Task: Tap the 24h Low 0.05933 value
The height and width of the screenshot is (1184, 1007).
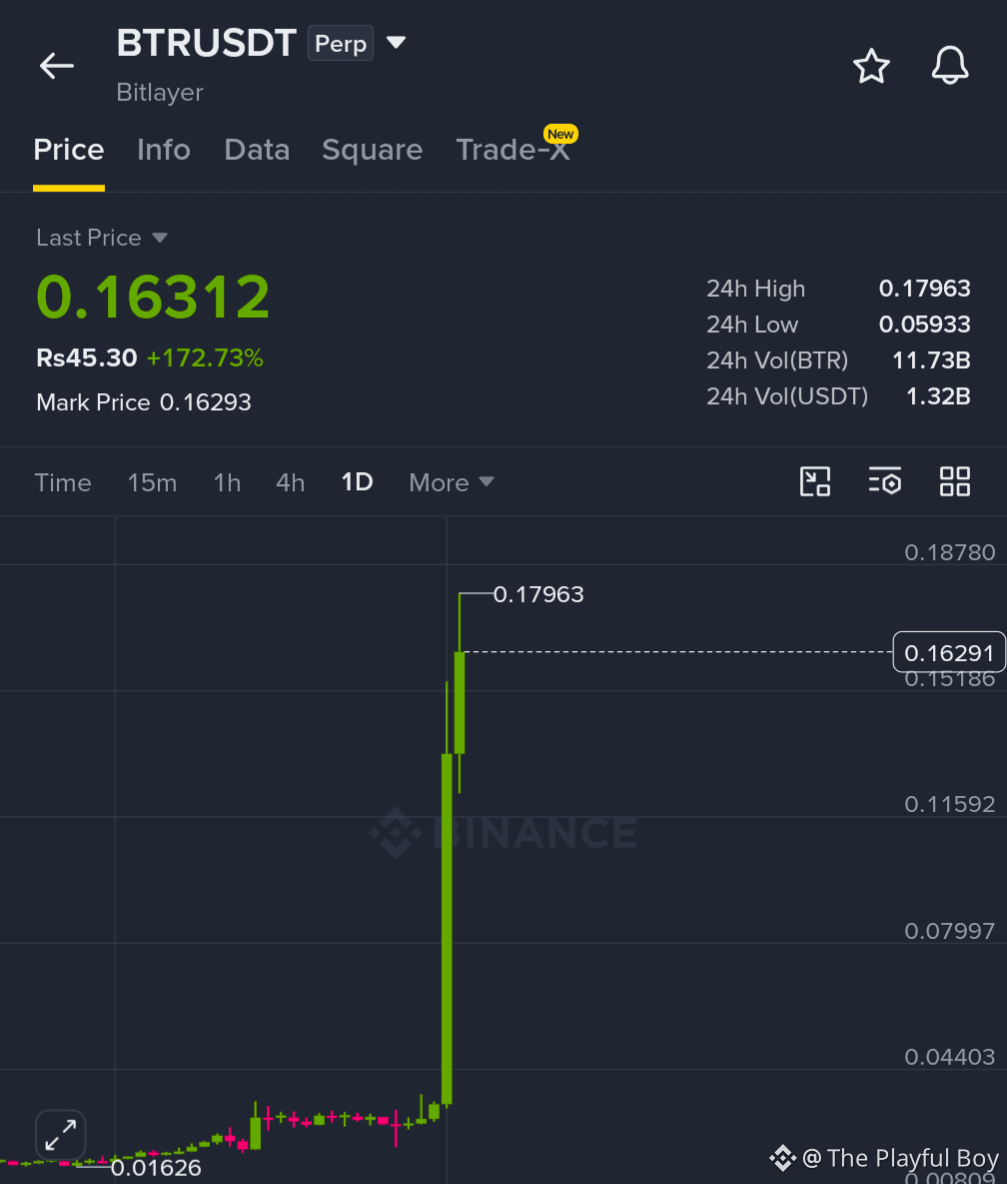Action: 925,325
